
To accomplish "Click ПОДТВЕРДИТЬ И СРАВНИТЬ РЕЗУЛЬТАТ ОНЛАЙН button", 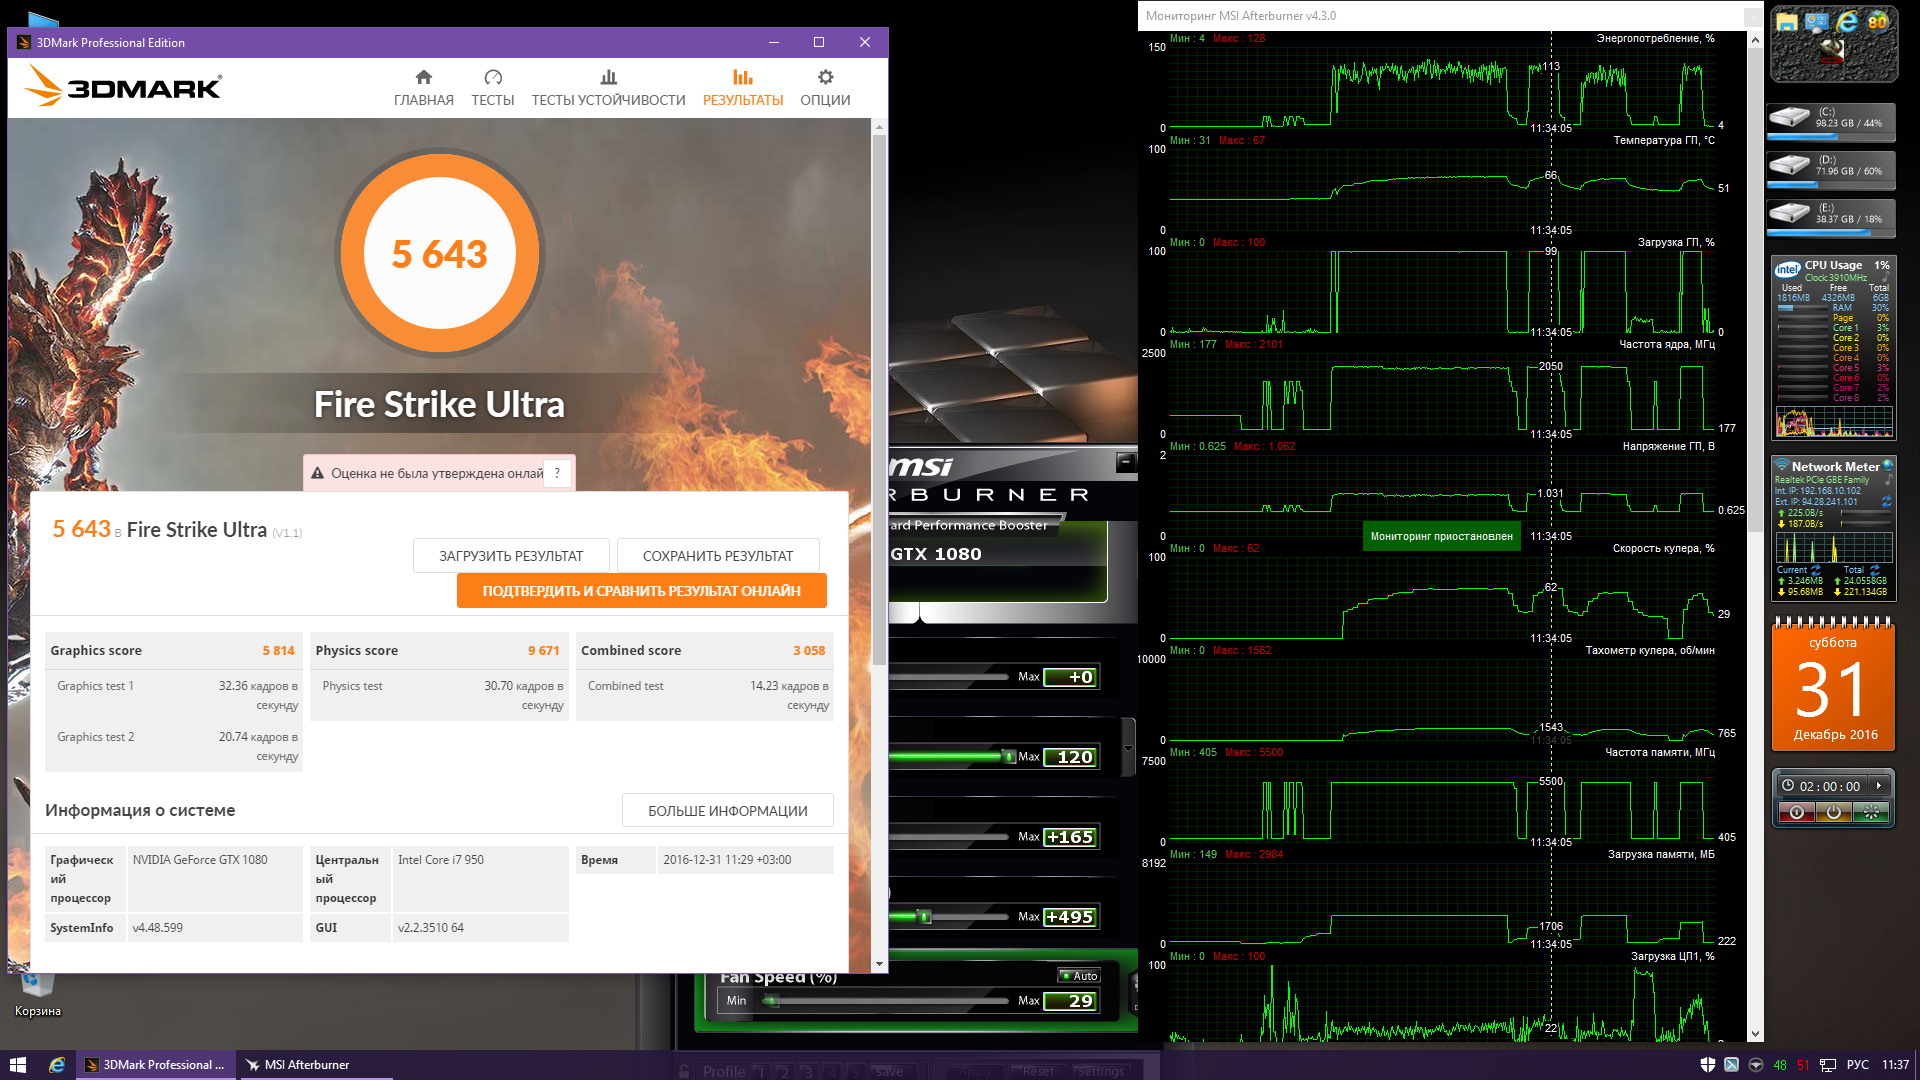I will coord(641,591).
